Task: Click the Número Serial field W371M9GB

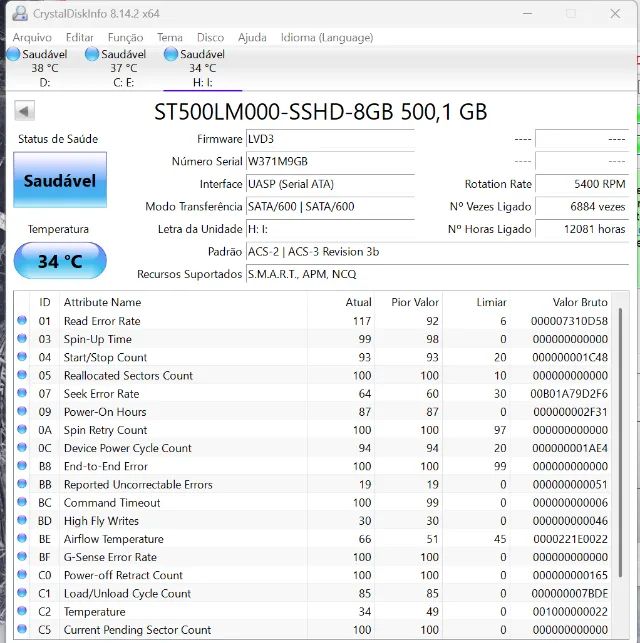Action: pos(330,162)
